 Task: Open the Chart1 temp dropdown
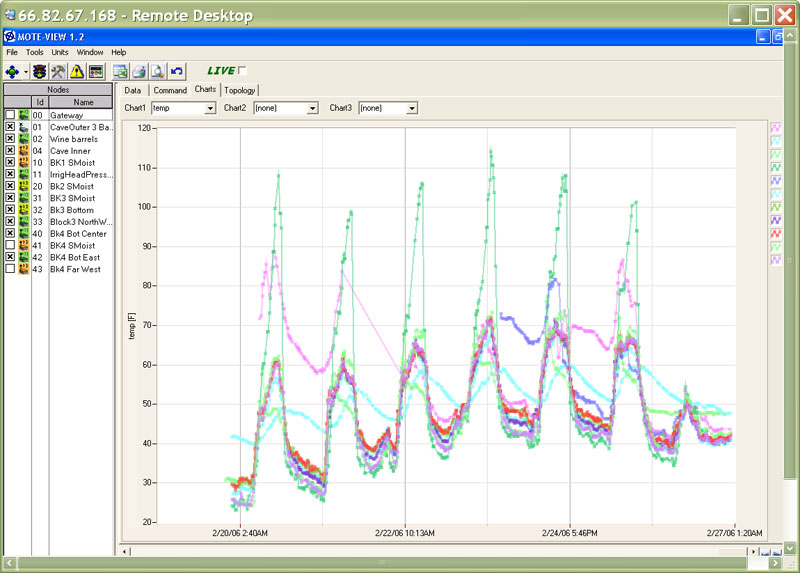coord(211,108)
